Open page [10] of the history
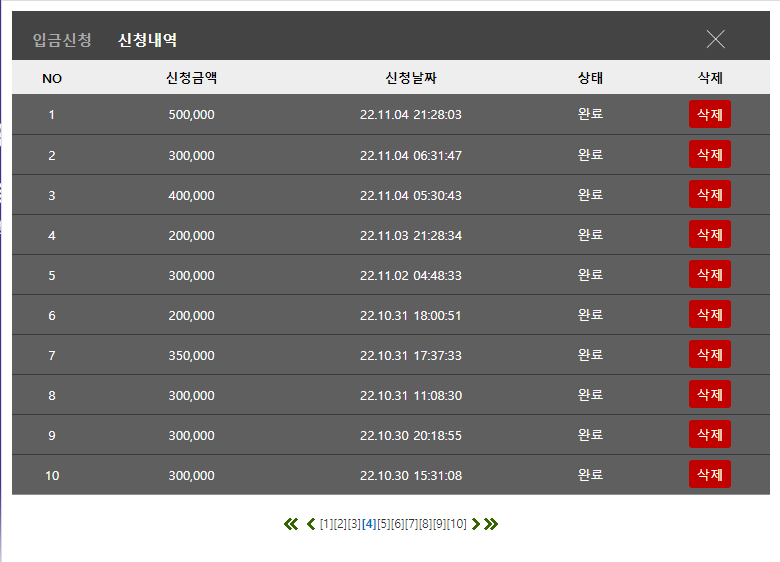 457,524
